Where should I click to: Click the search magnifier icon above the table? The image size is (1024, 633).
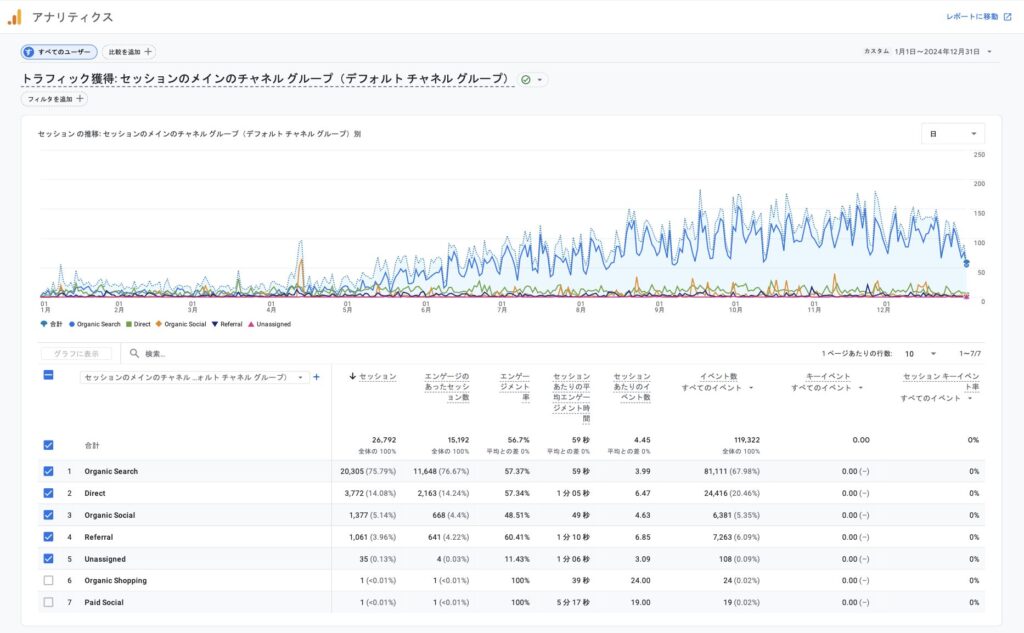(134, 353)
